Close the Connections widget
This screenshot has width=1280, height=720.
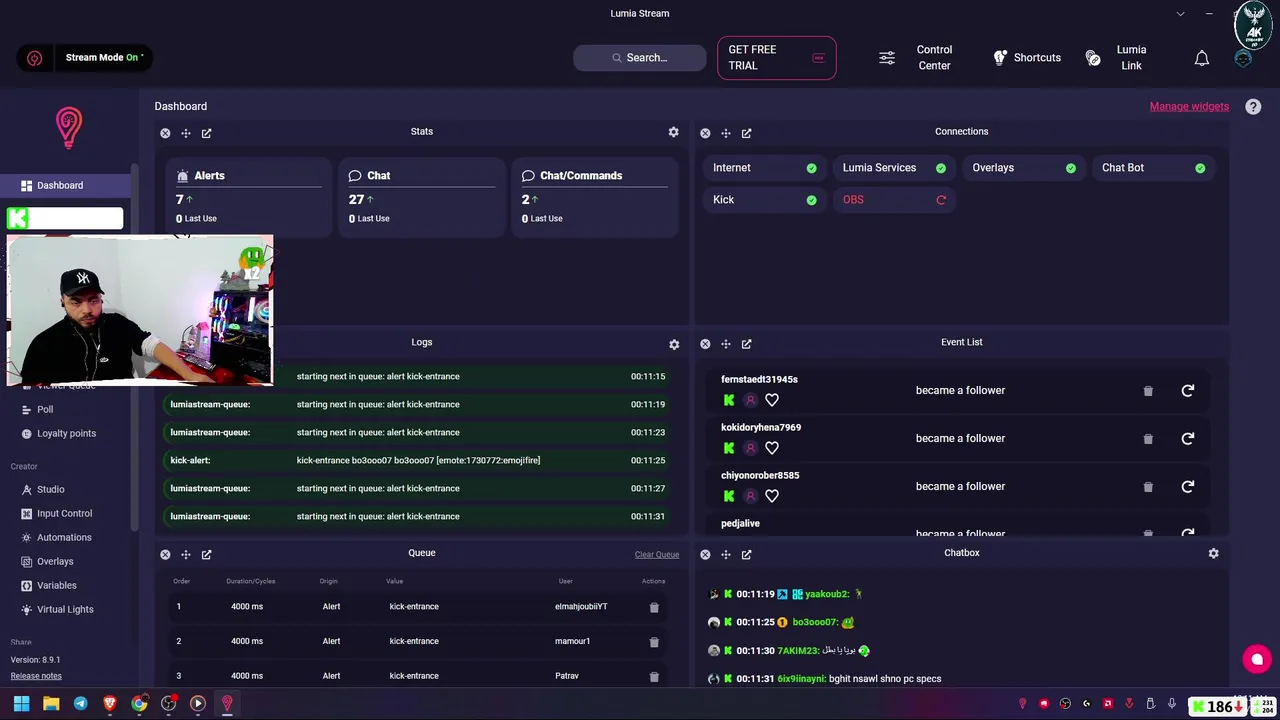click(x=705, y=133)
